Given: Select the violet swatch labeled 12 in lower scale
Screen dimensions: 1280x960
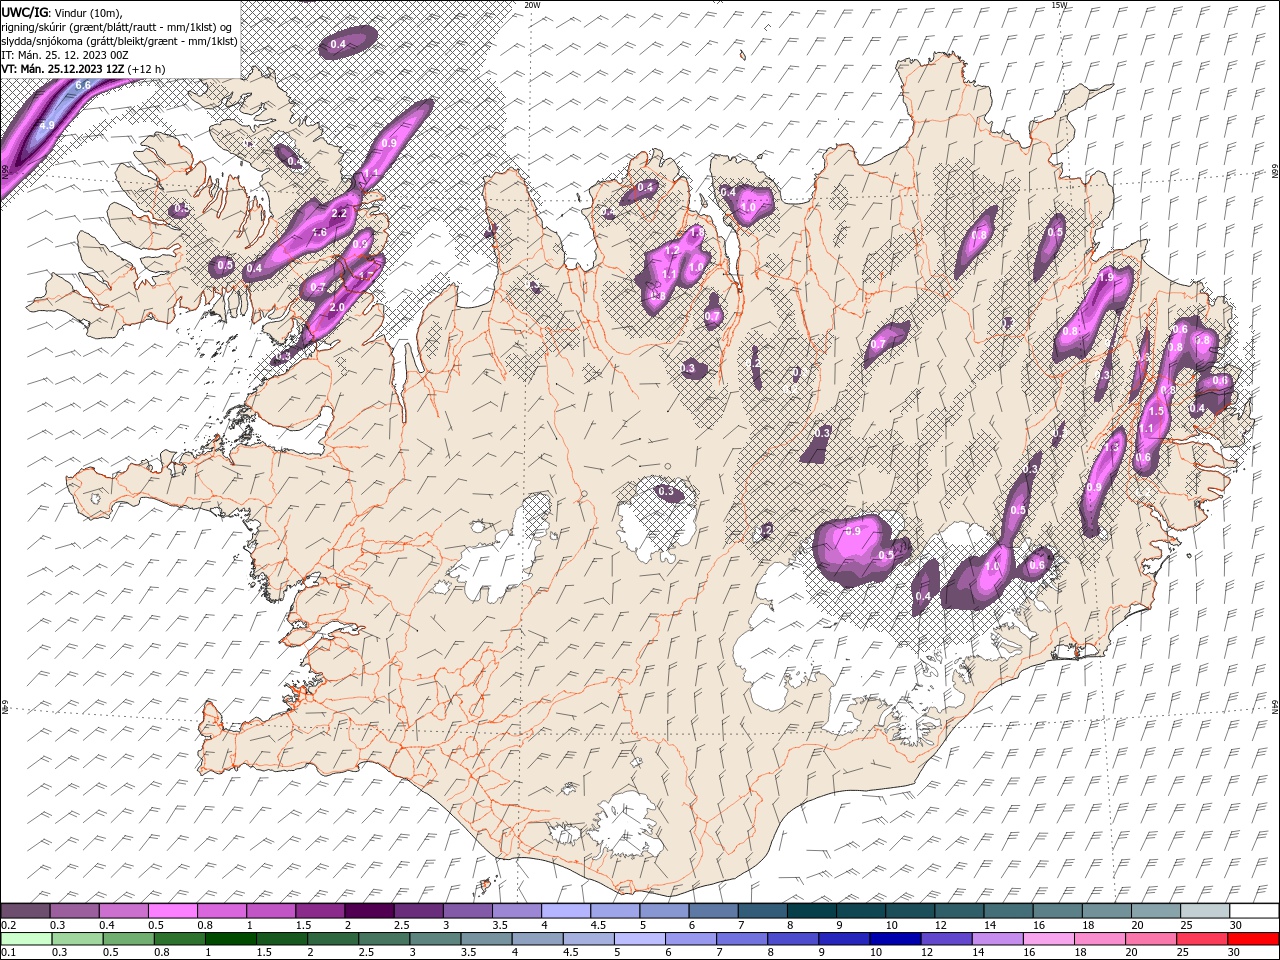Looking at the screenshot, I should 946,939.
